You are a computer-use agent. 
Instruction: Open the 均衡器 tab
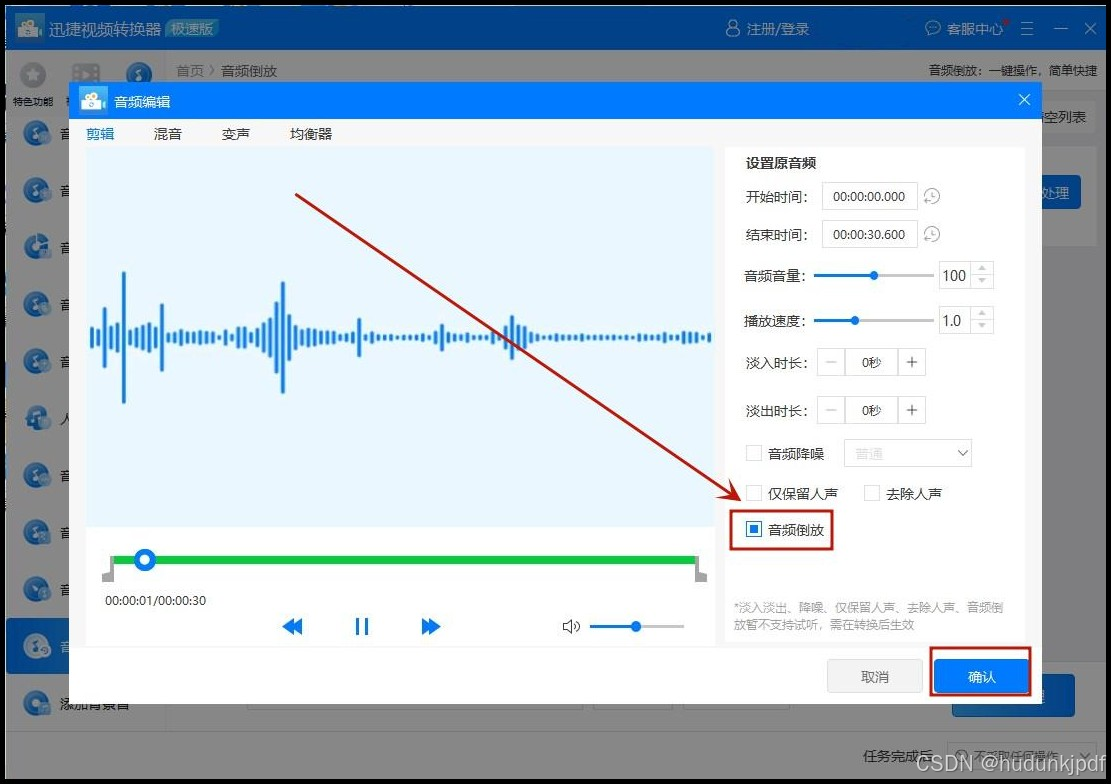pos(310,132)
